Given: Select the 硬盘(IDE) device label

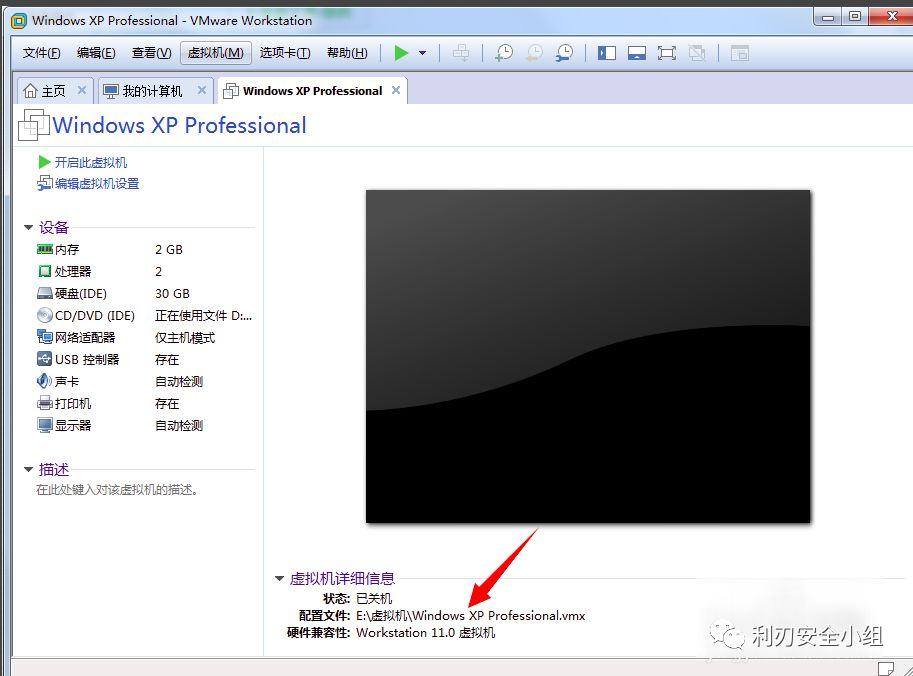Looking at the screenshot, I should pyautogui.click(x=81, y=293).
